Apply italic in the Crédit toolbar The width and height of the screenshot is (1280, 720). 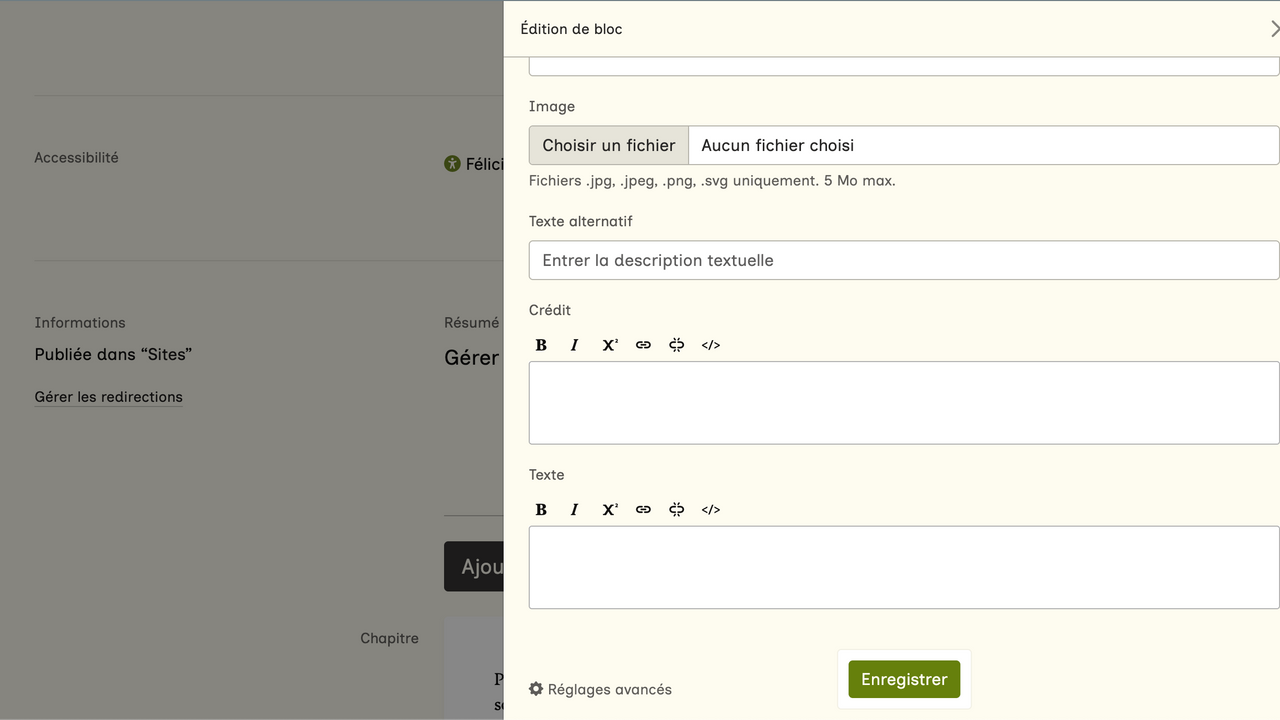pos(575,345)
